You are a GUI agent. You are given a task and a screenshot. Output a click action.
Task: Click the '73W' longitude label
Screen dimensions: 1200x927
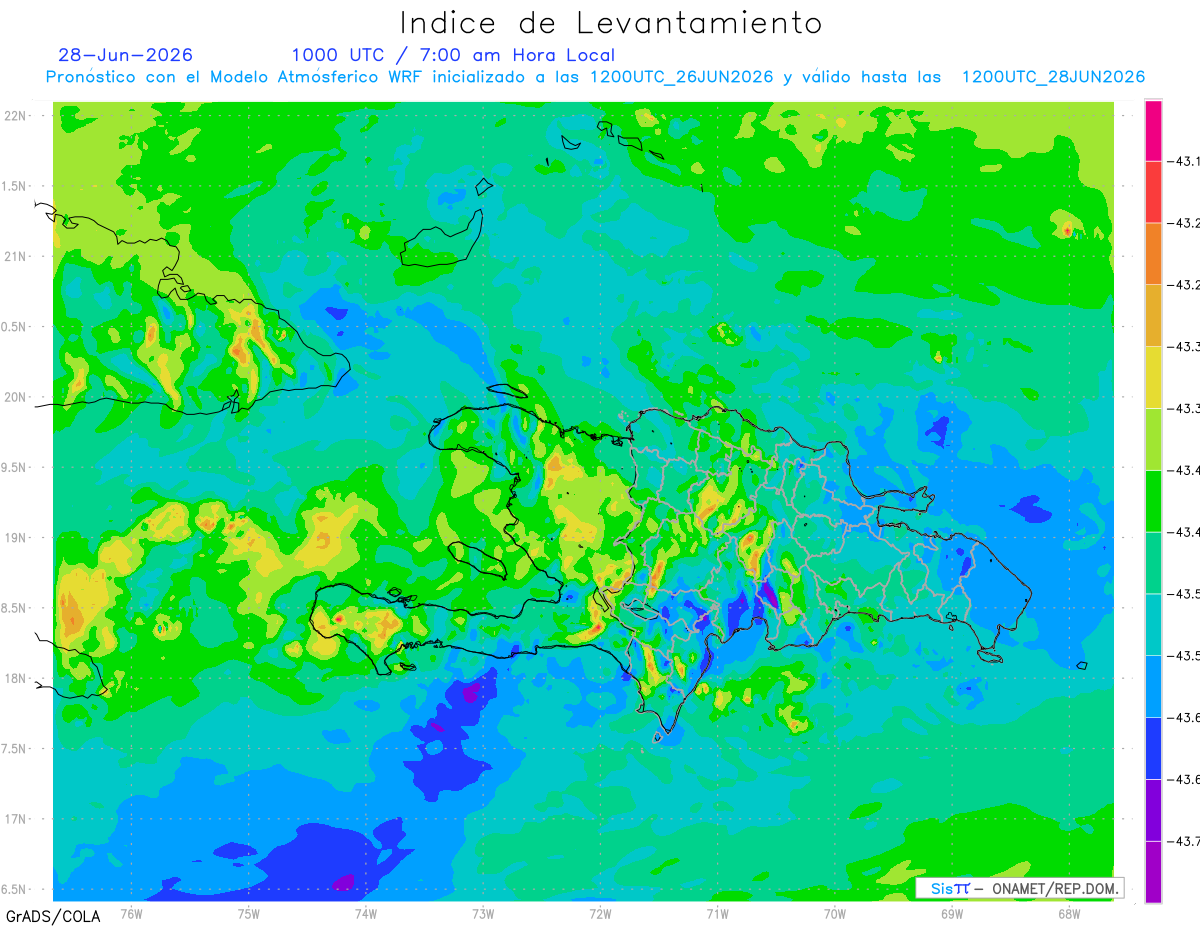coord(483,913)
